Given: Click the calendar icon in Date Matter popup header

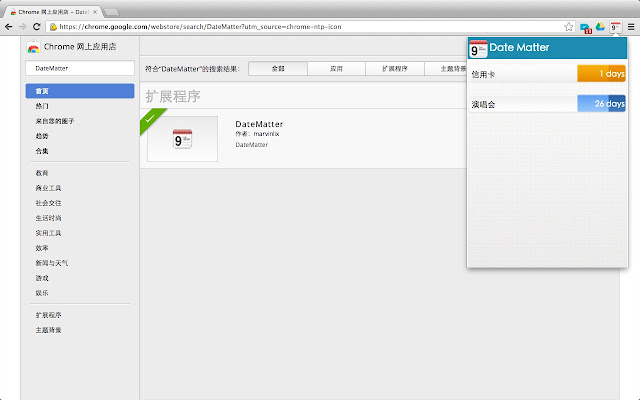Looking at the screenshot, I should click(478, 49).
